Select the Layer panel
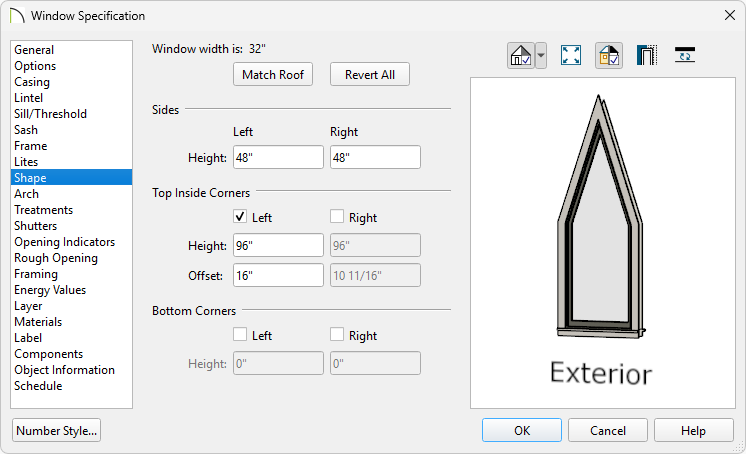Image resolution: width=746 pixels, height=454 pixels. (x=71, y=306)
